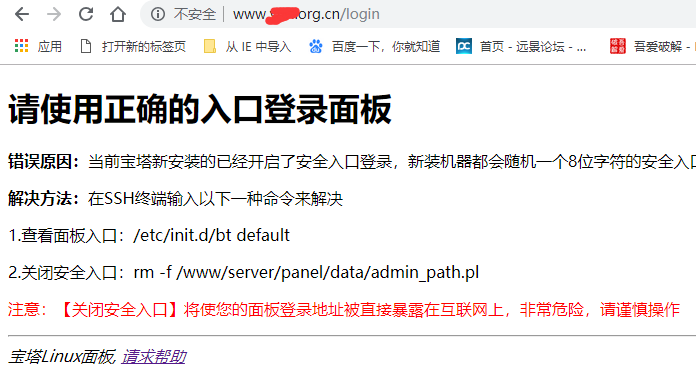
Task: Click the yellow folder bookmark icon
Action: (x=210, y=46)
